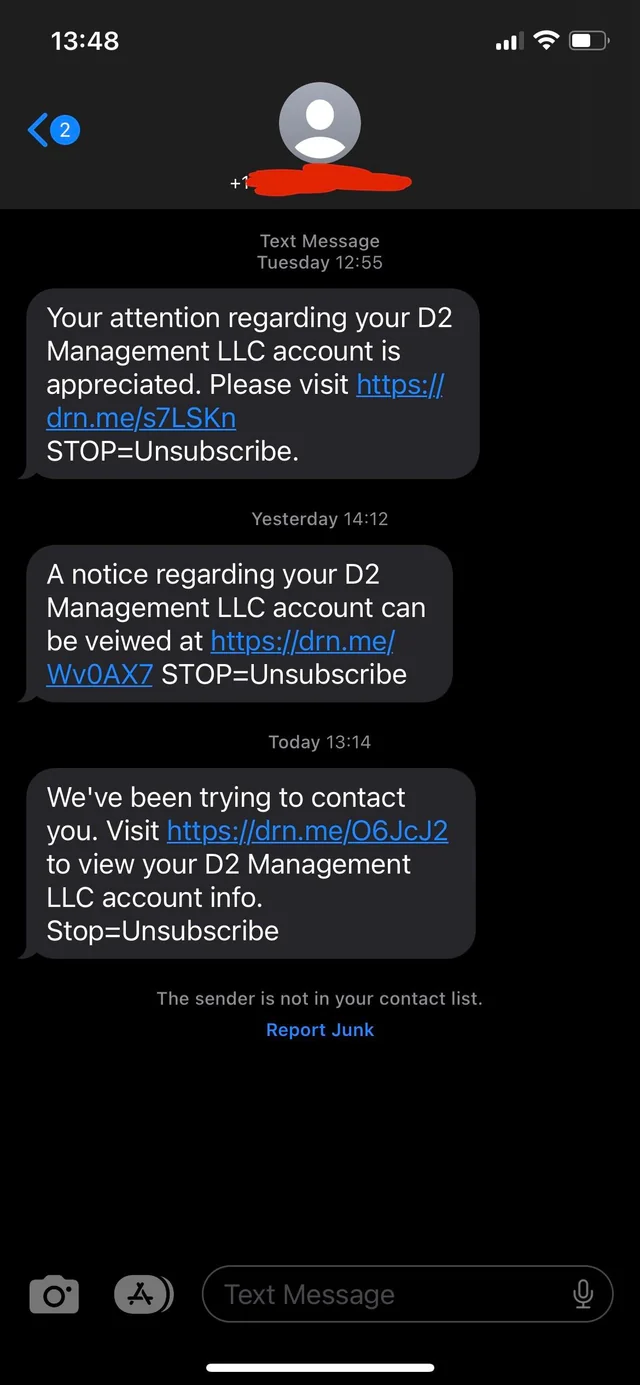Image resolution: width=640 pixels, height=1385 pixels.
Task: Select the Tuesday message bubble
Action: tap(250, 384)
